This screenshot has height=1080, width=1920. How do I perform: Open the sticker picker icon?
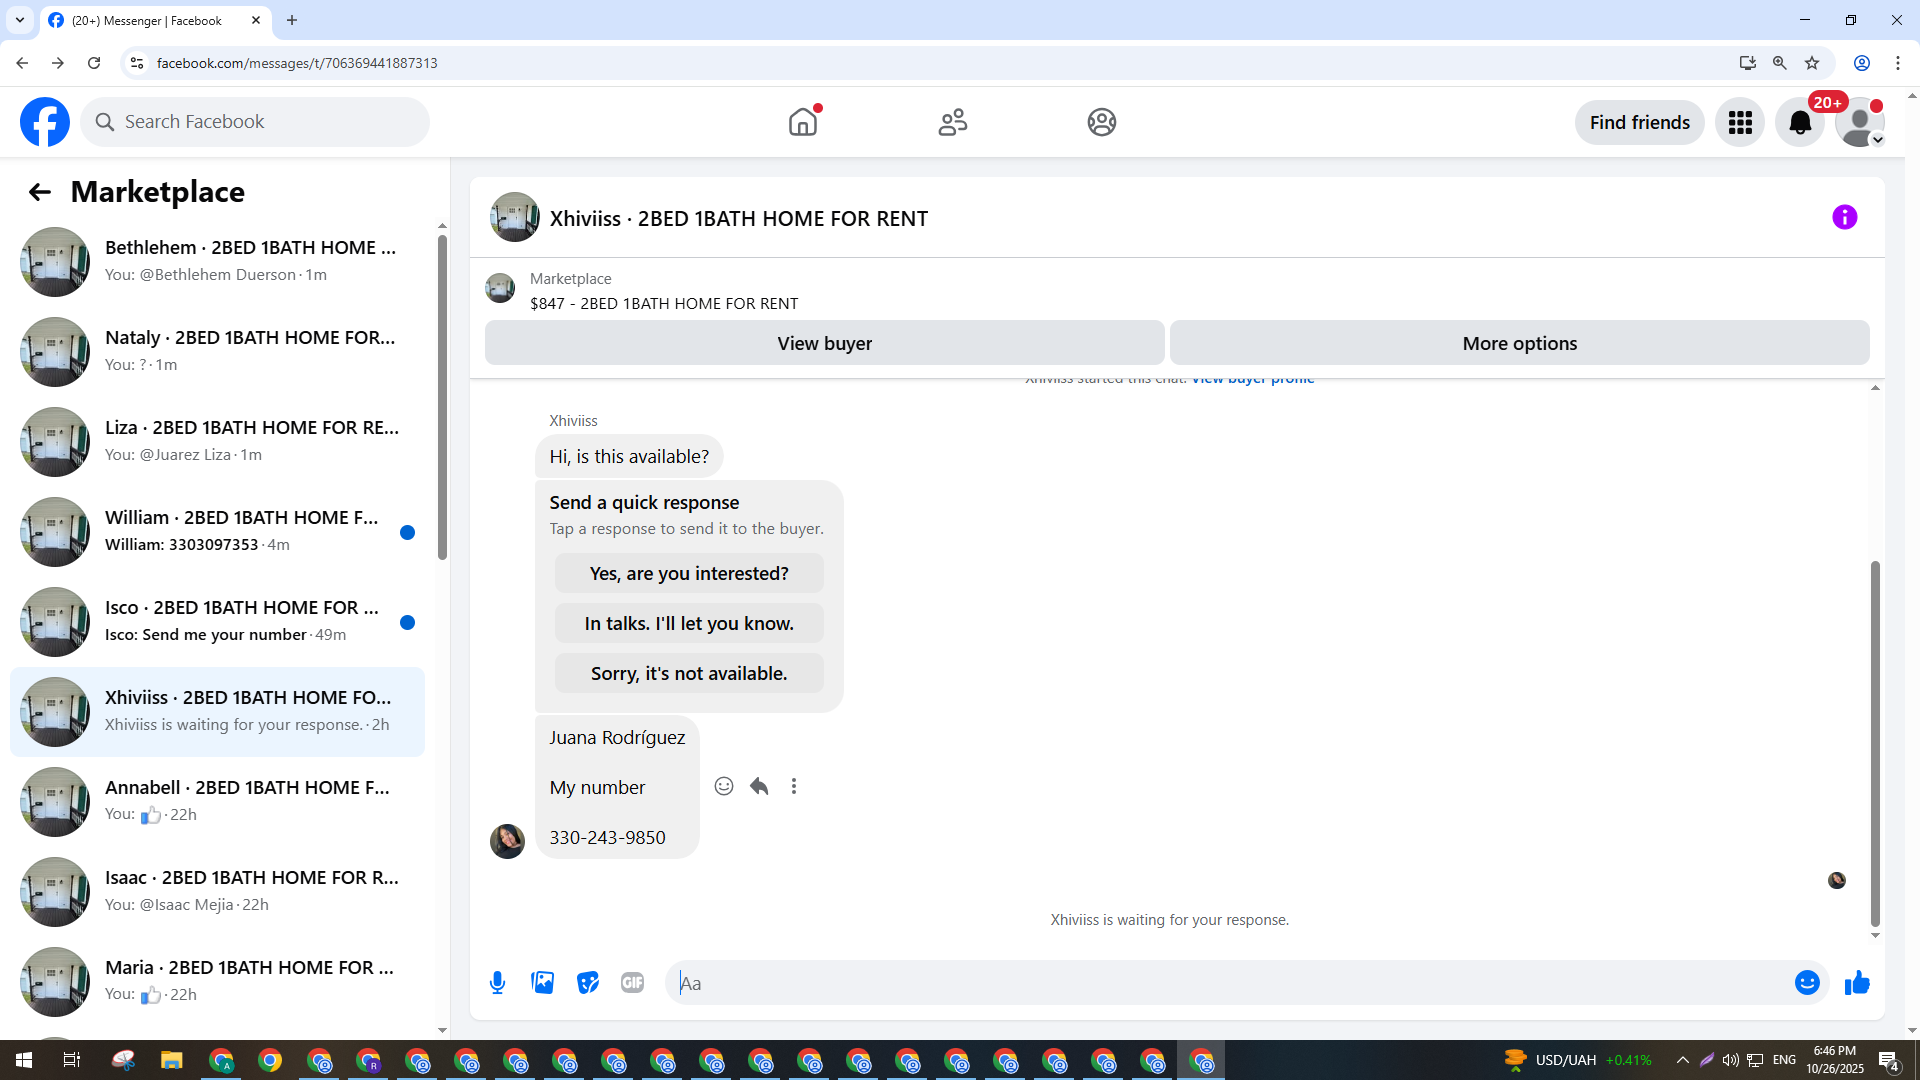(x=588, y=983)
